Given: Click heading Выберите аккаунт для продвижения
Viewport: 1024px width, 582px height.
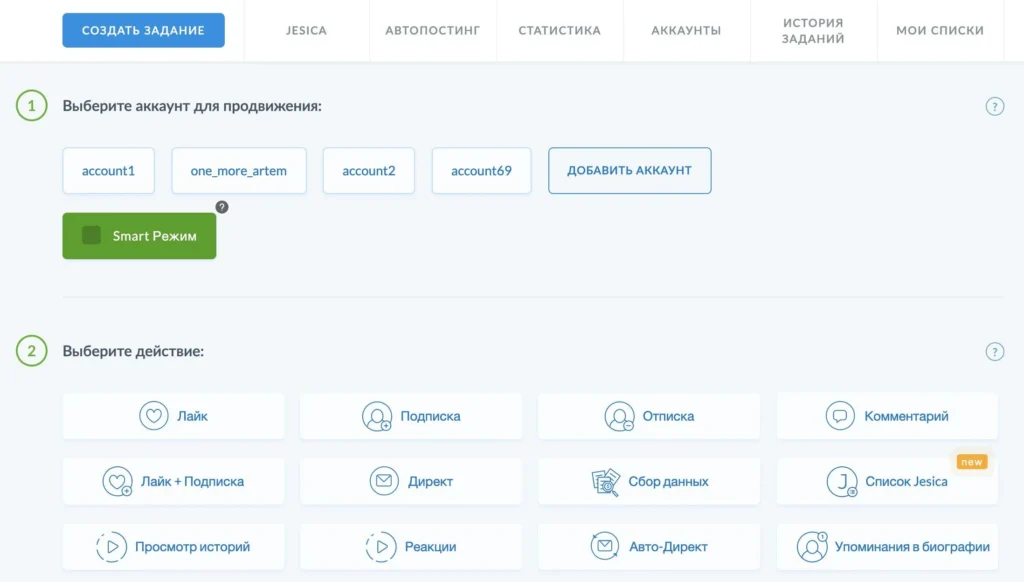Looking at the screenshot, I should pos(192,106).
